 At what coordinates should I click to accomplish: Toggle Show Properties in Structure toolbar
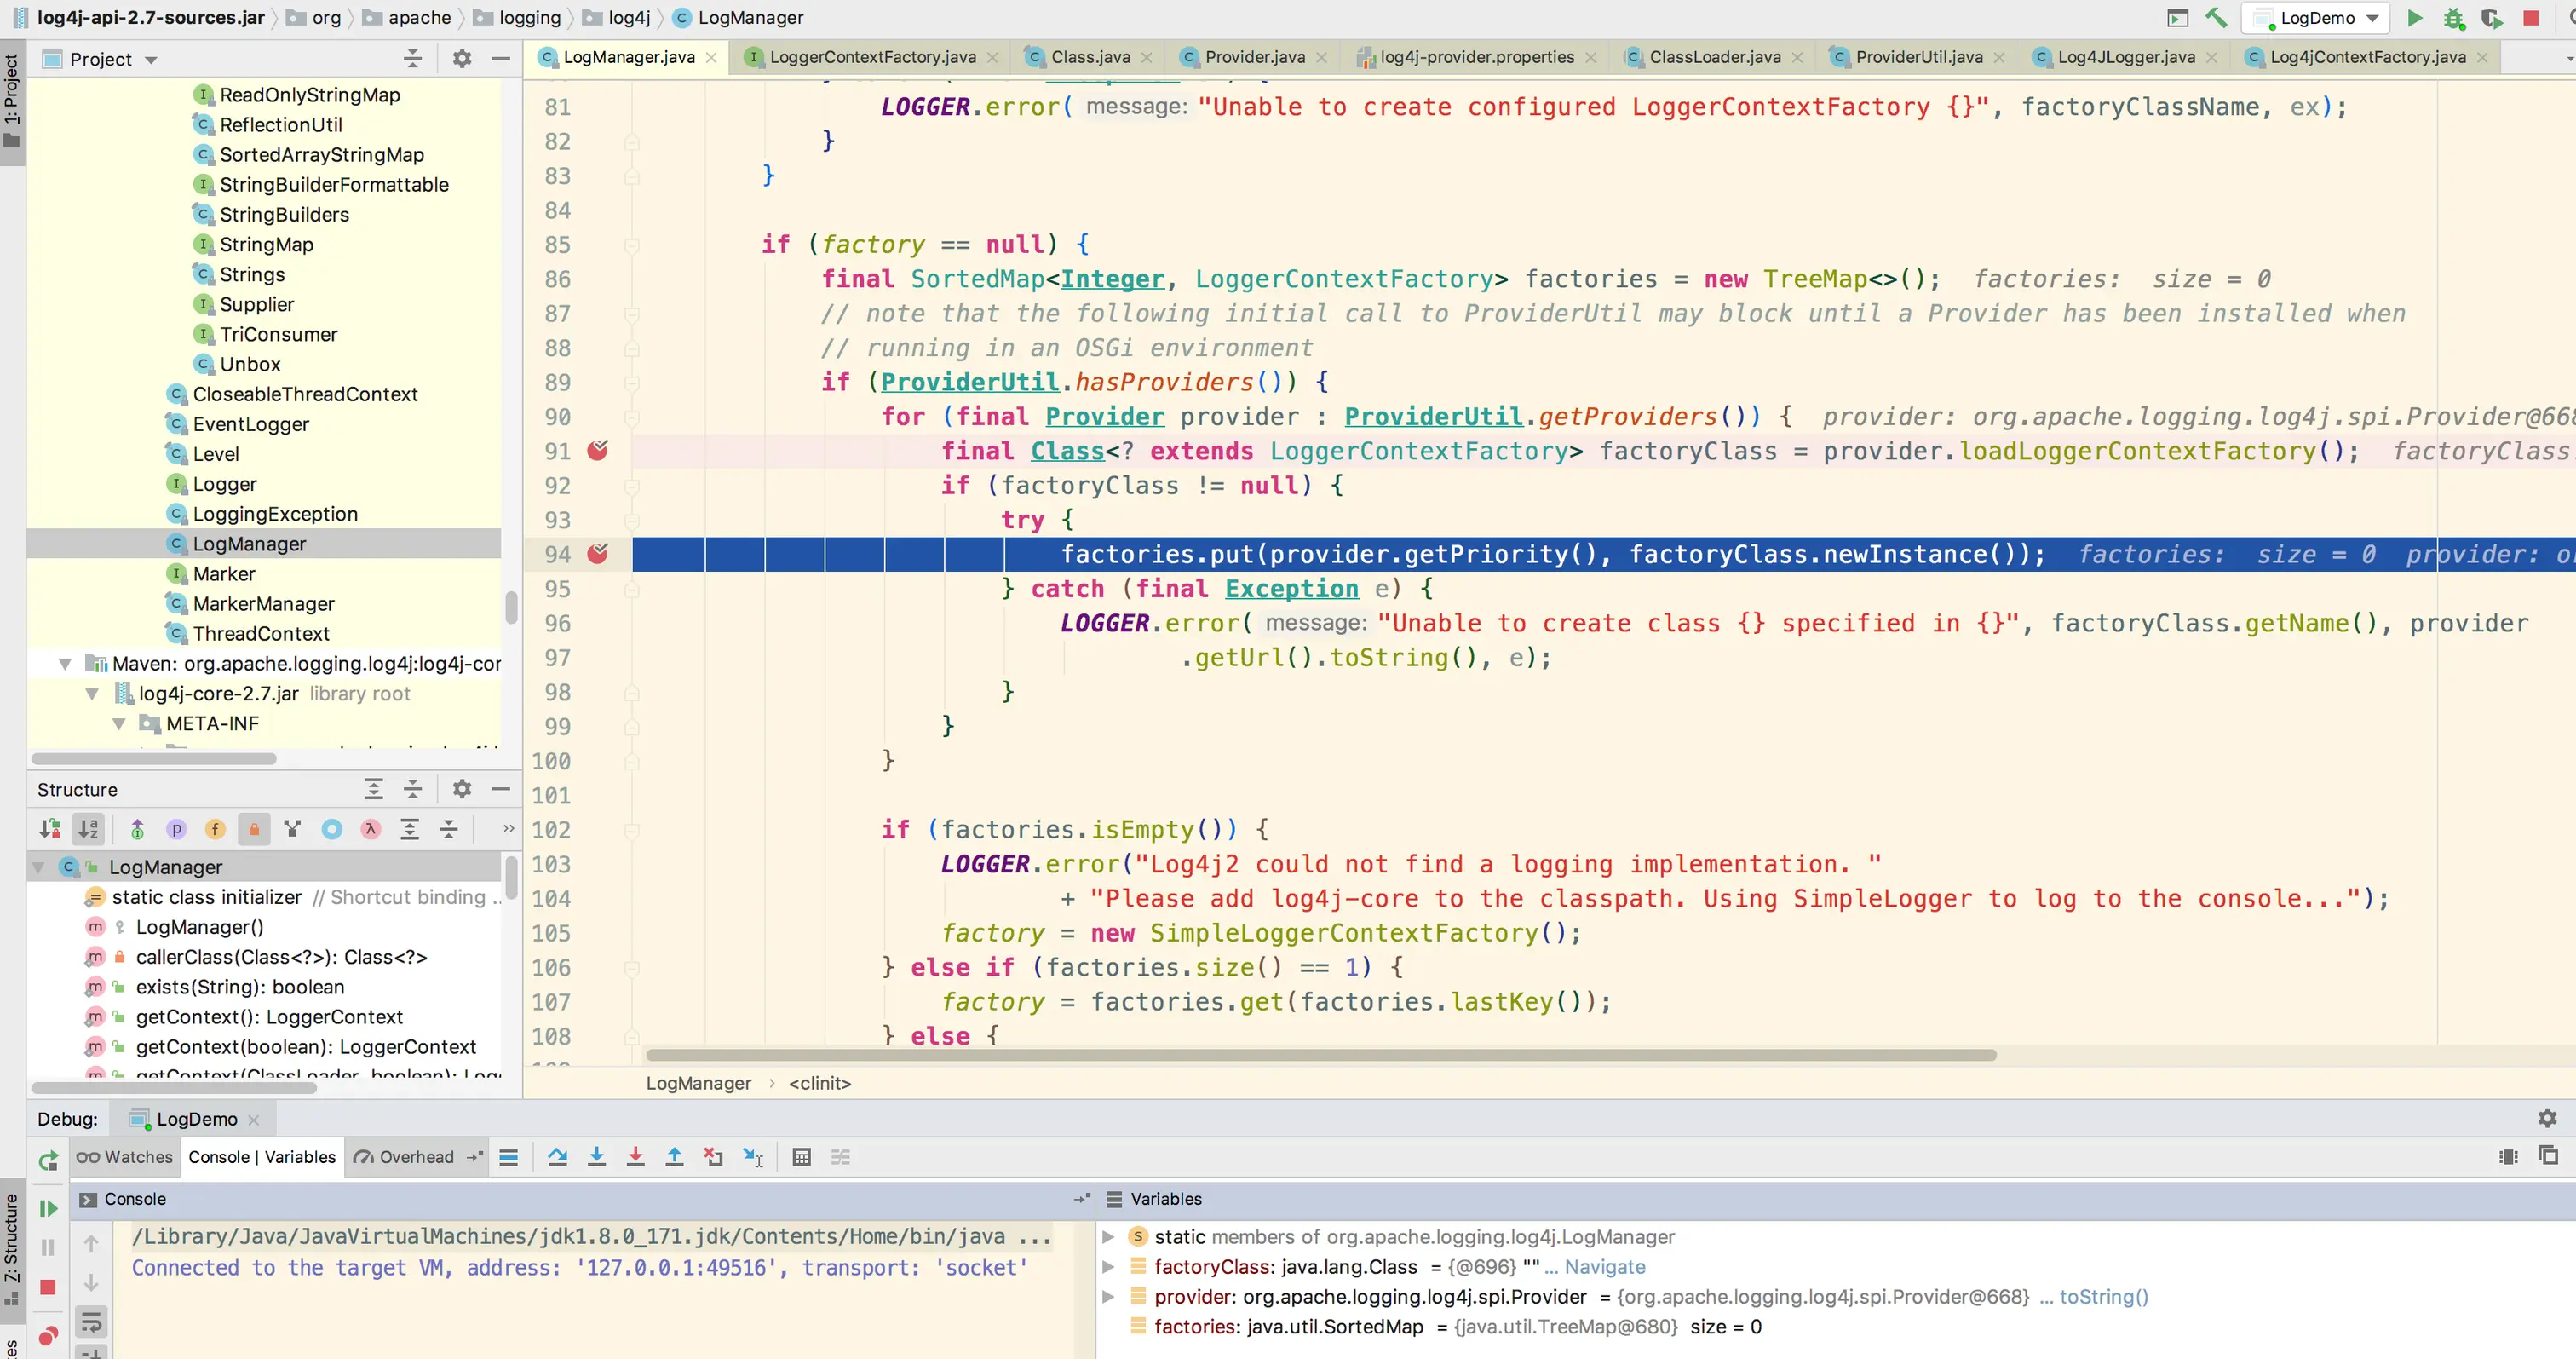[x=176, y=829]
